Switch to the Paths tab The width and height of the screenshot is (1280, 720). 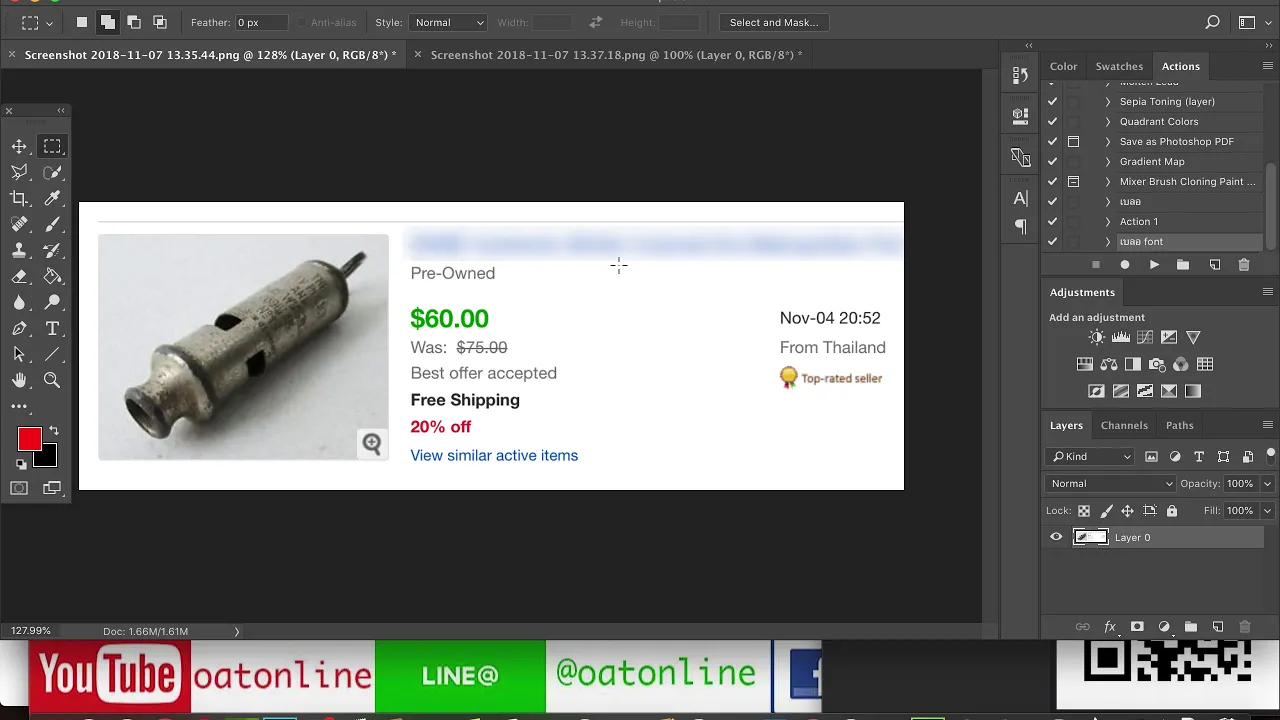click(x=1179, y=425)
